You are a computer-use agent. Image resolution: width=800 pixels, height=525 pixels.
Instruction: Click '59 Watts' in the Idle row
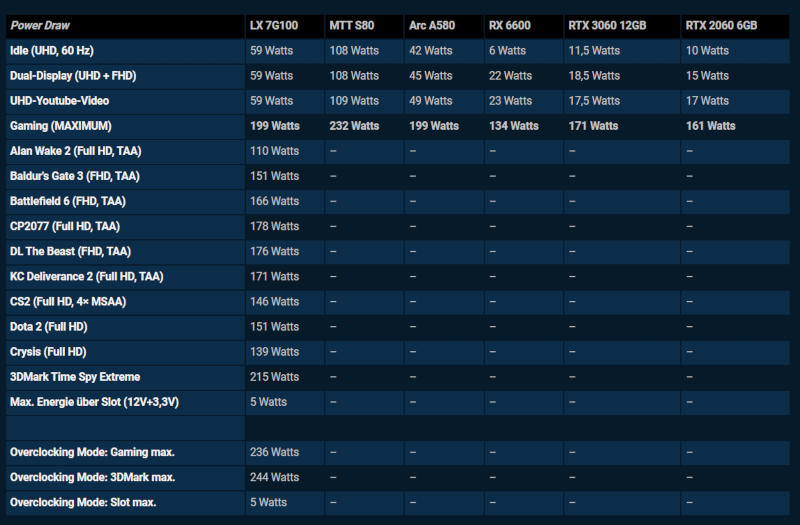[271, 51]
